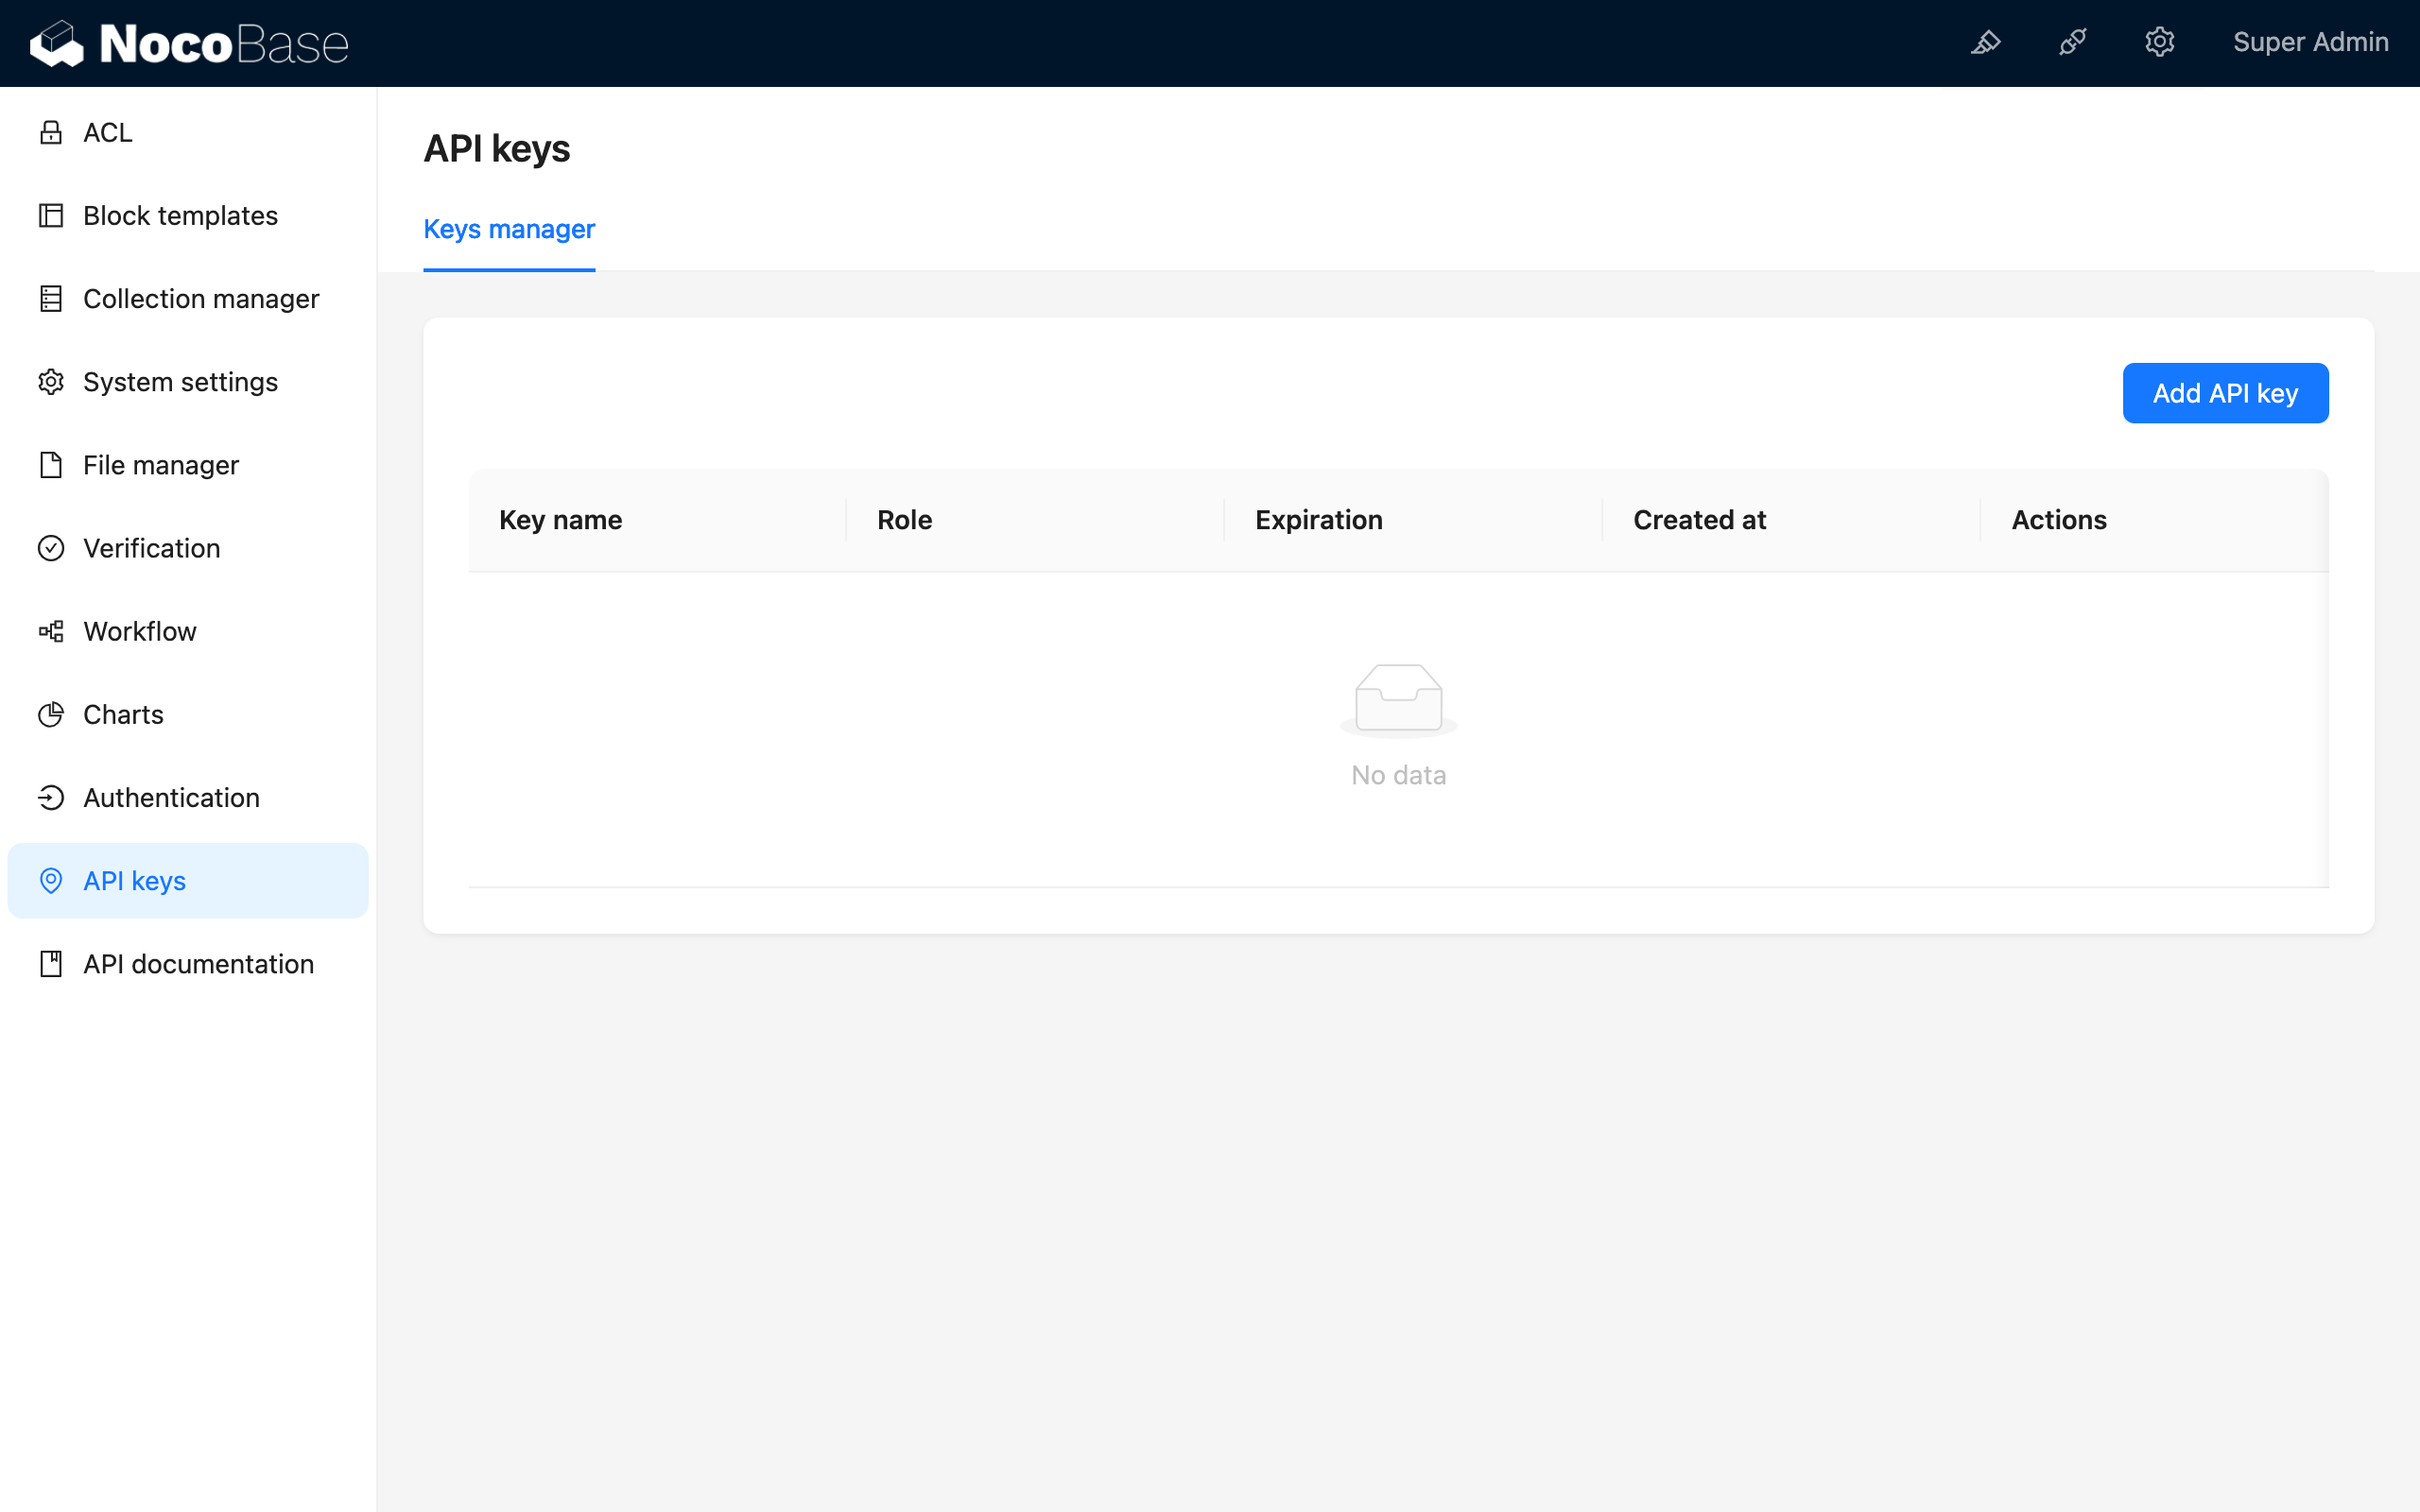2420x1512 pixels.
Task: Click the Verification check-circle icon
Action: click(51, 548)
